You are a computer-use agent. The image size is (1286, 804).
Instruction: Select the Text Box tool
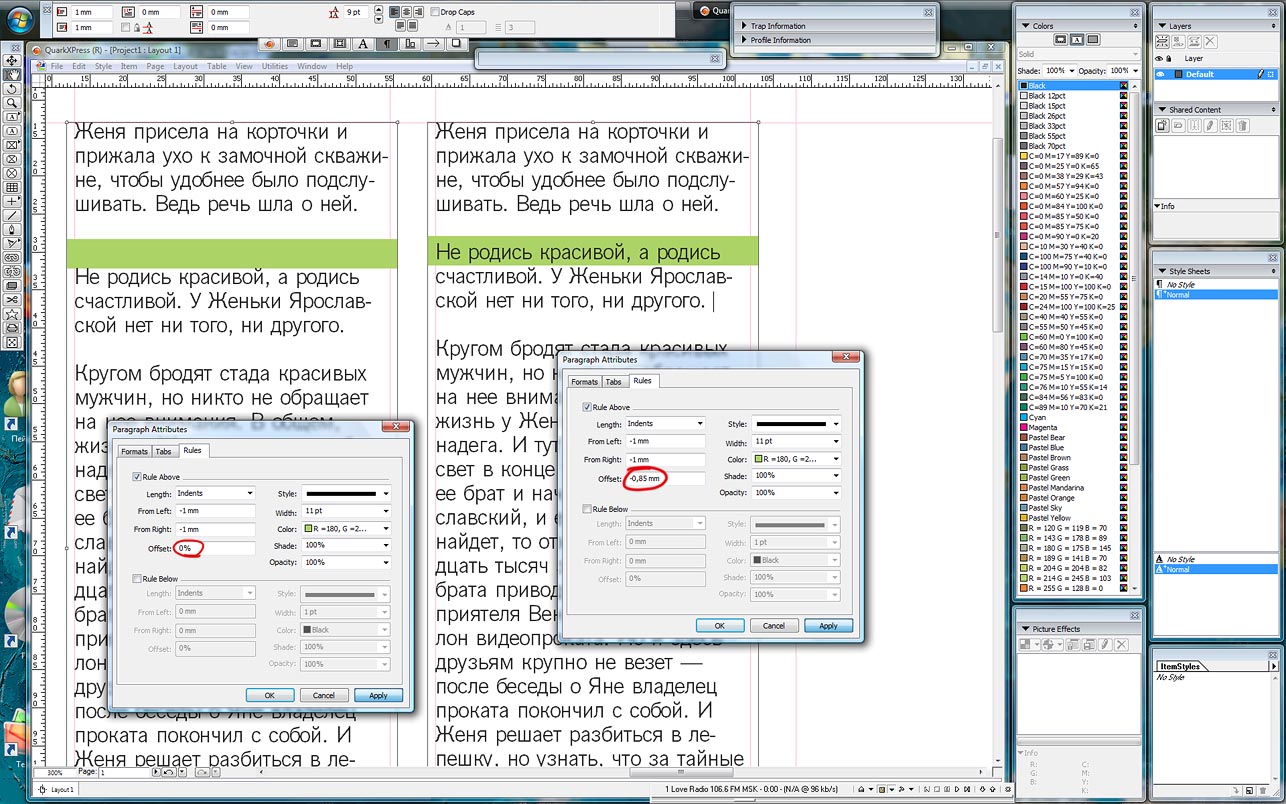click(12, 117)
